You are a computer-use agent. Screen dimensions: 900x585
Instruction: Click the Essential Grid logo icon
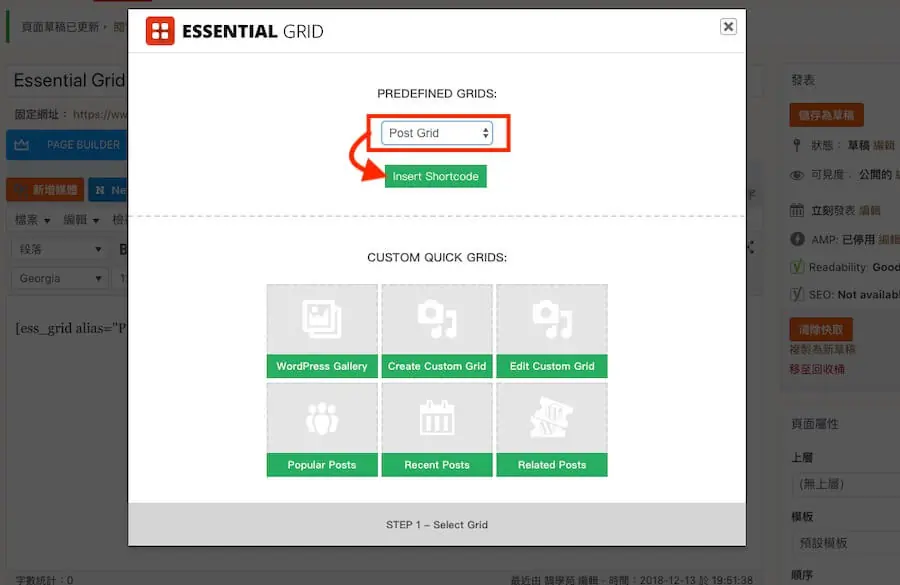[x=160, y=30]
